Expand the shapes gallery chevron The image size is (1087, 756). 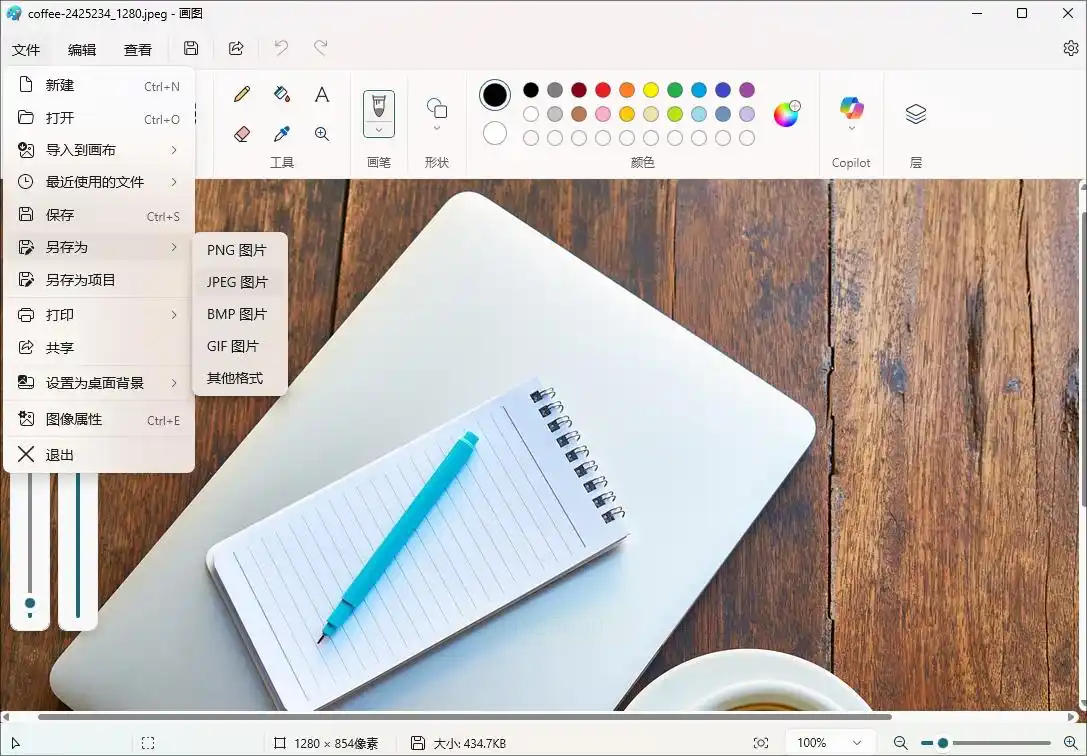pyautogui.click(x=437, y=128)
